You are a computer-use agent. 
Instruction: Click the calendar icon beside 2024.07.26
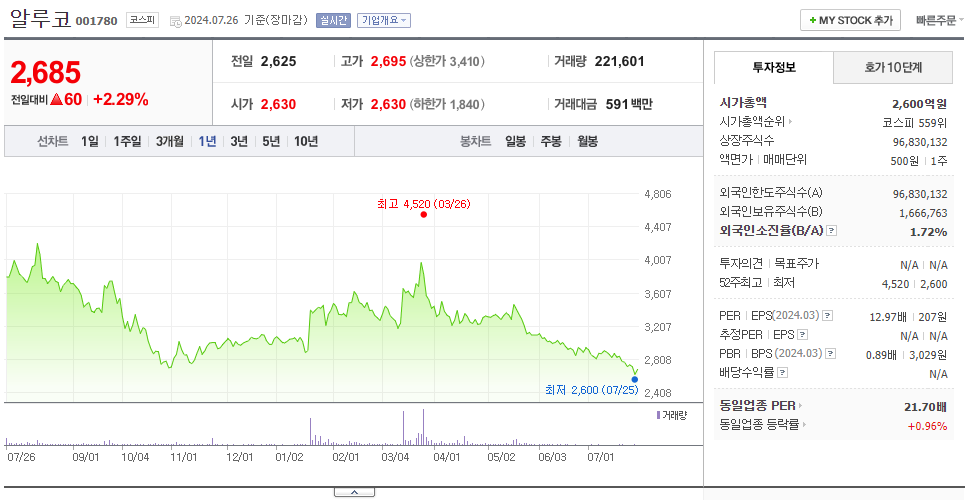pyautogui.click(x=175, y=21)
